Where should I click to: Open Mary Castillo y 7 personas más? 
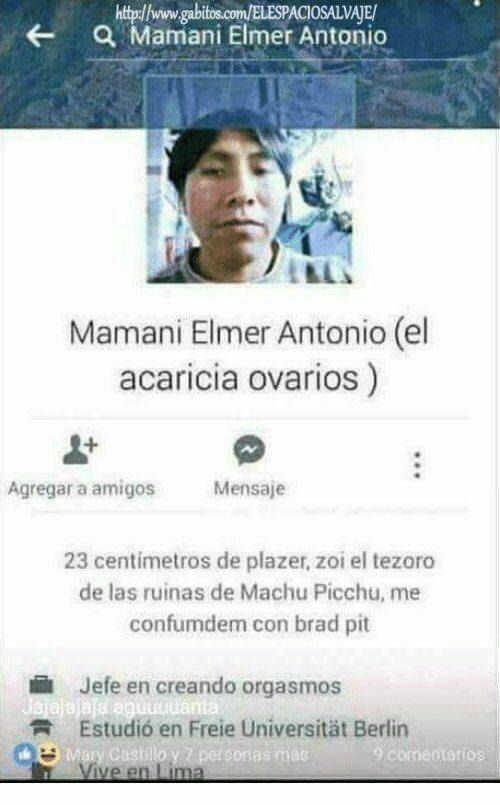tap(187, 754)
